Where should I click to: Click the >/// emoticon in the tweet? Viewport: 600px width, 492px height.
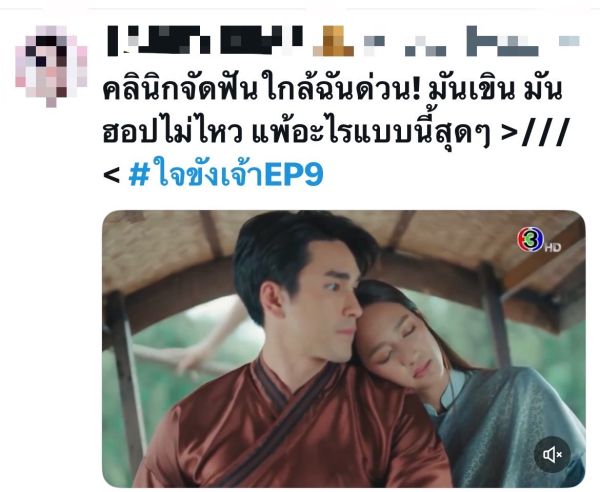535,132
